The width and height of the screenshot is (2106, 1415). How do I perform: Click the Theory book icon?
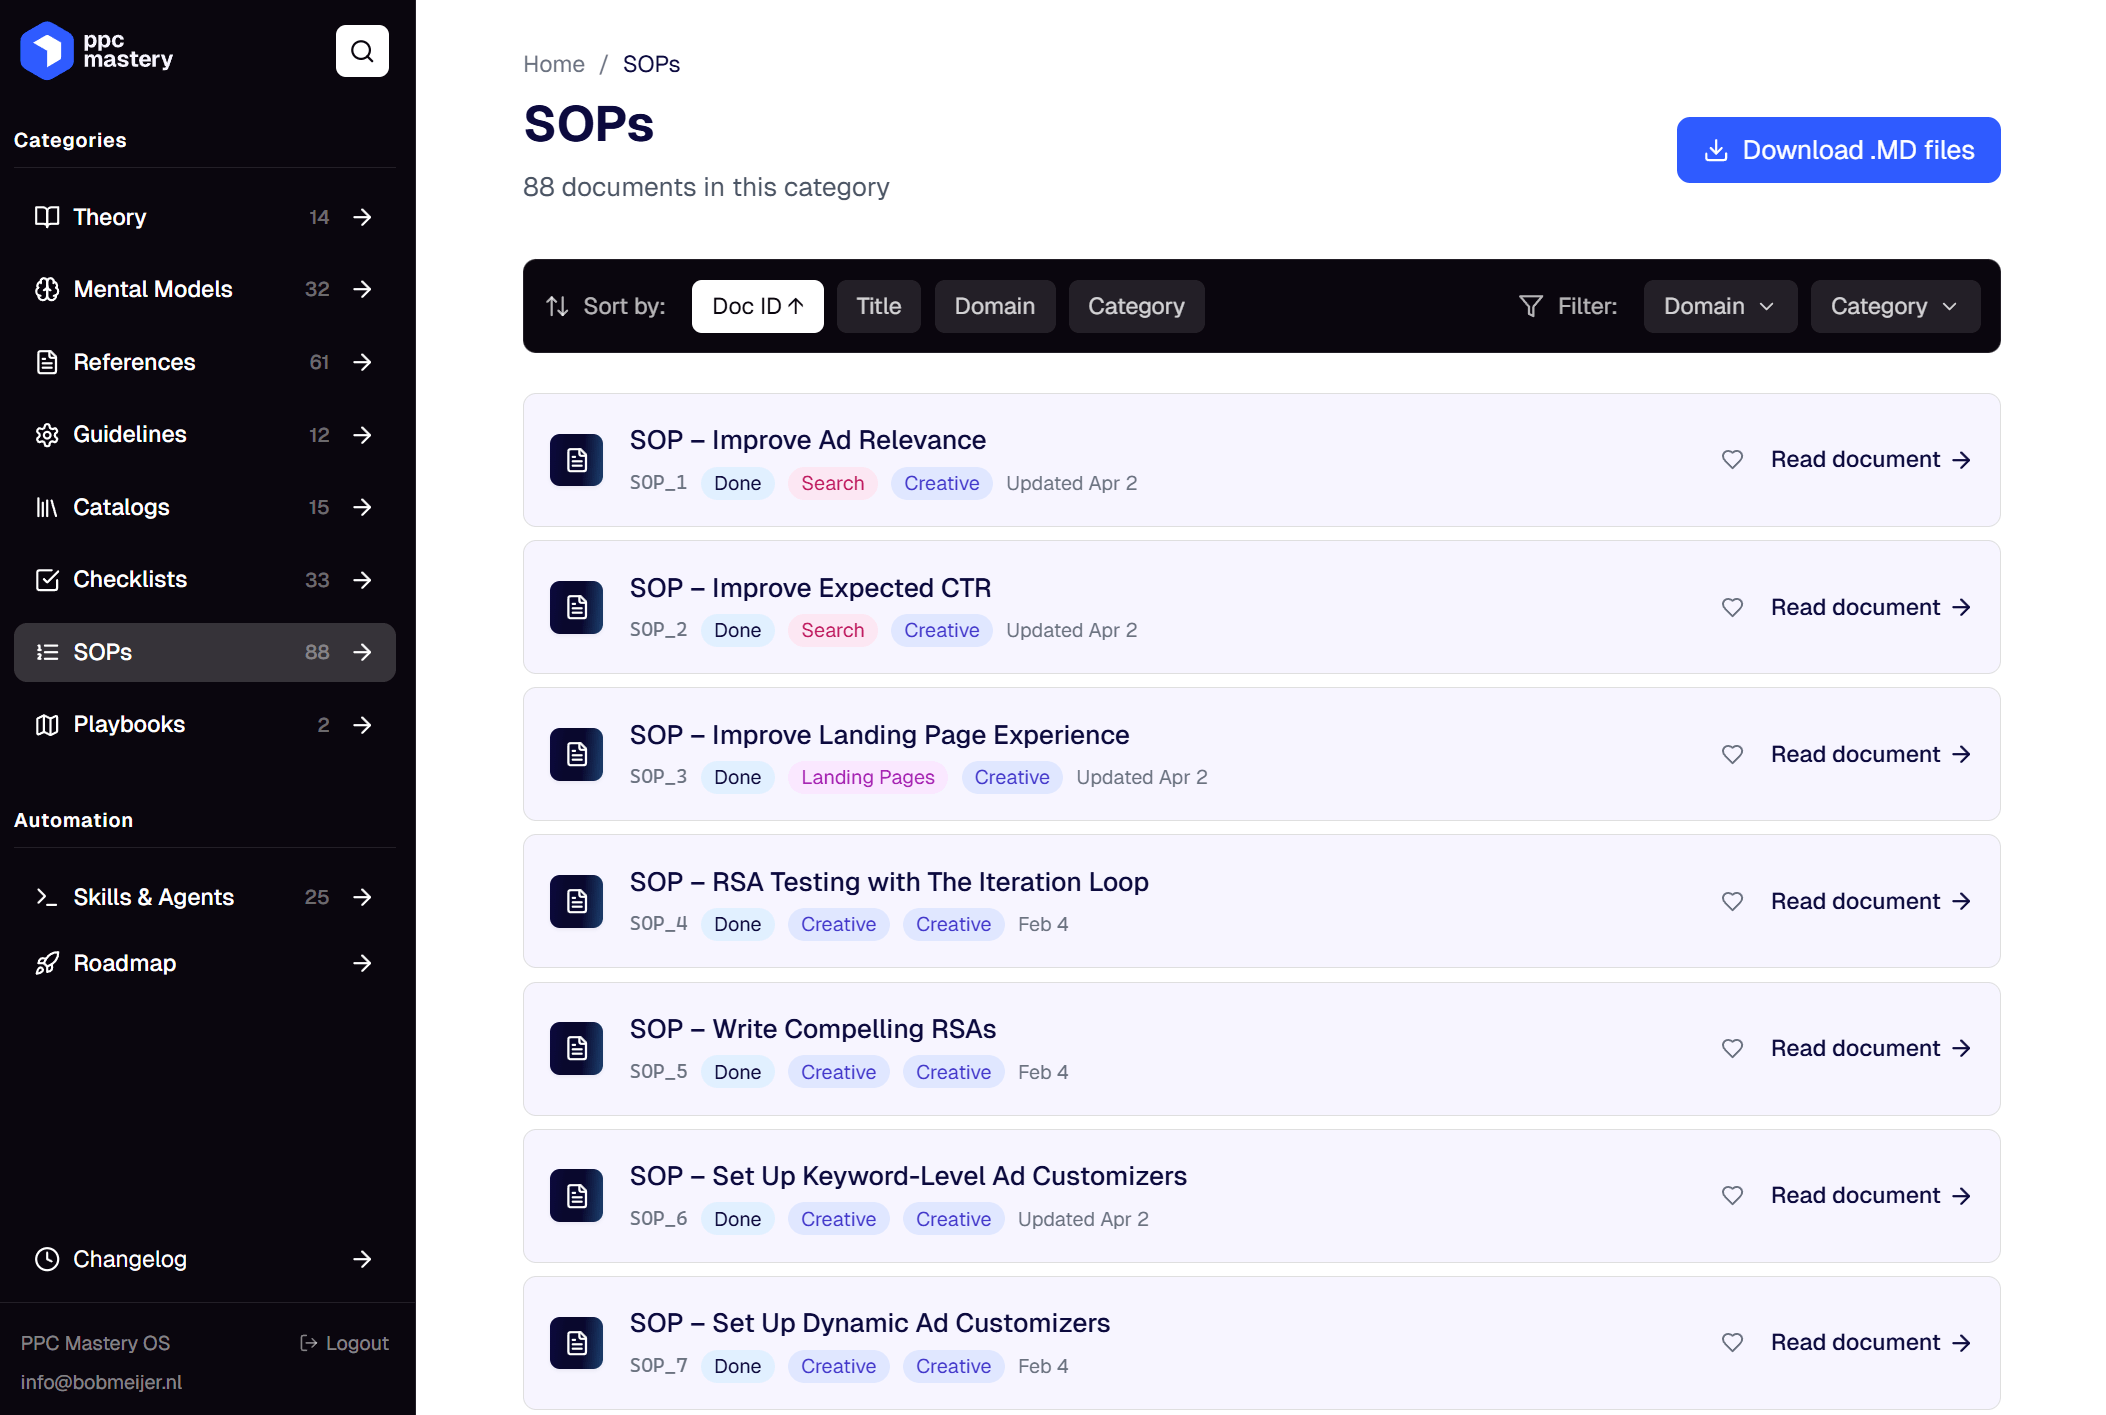[47, 217]
